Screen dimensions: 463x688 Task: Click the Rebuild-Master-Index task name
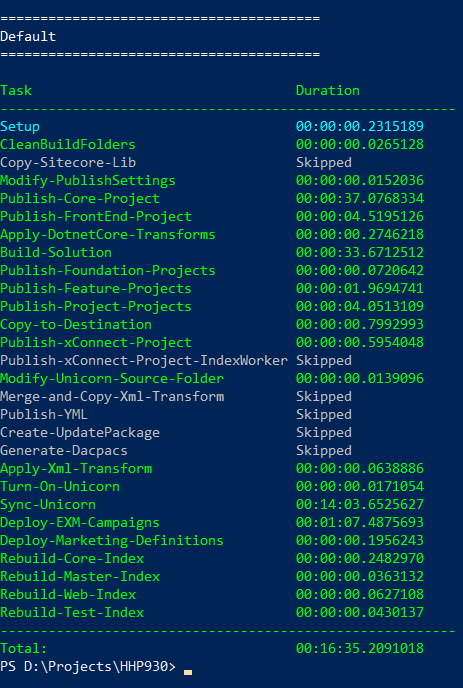click(80, 577)
